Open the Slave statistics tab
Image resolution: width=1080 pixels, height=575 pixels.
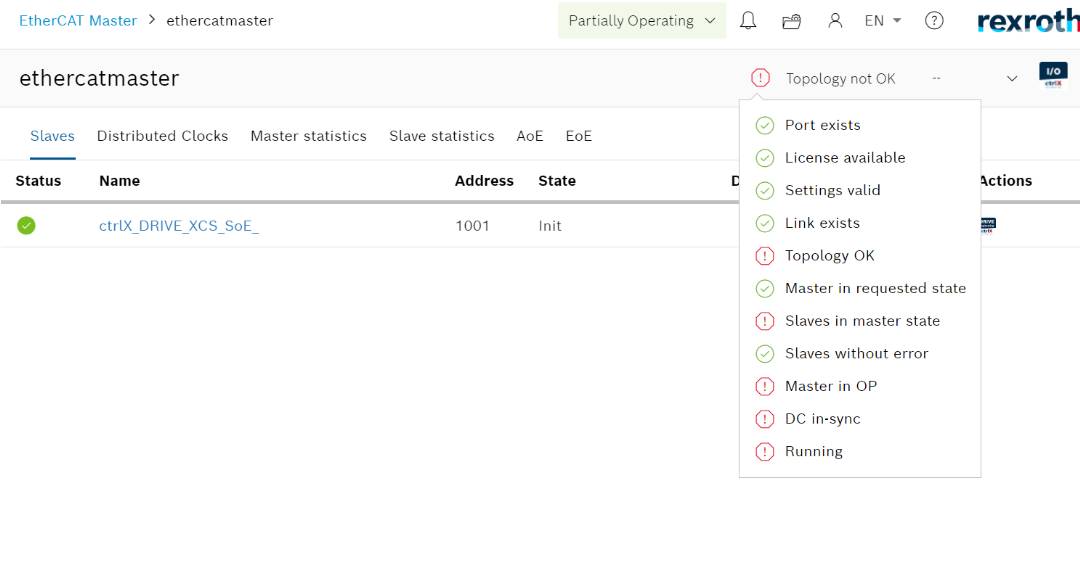click(x=441, y=136)
